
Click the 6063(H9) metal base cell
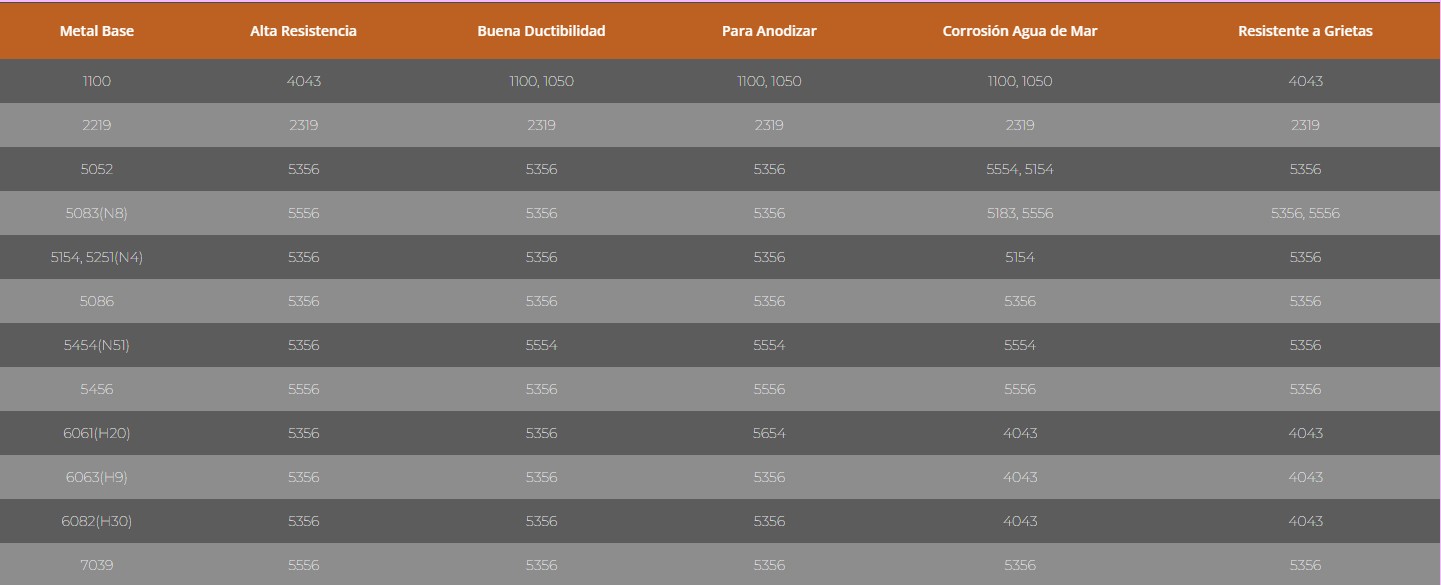[97, 477]
